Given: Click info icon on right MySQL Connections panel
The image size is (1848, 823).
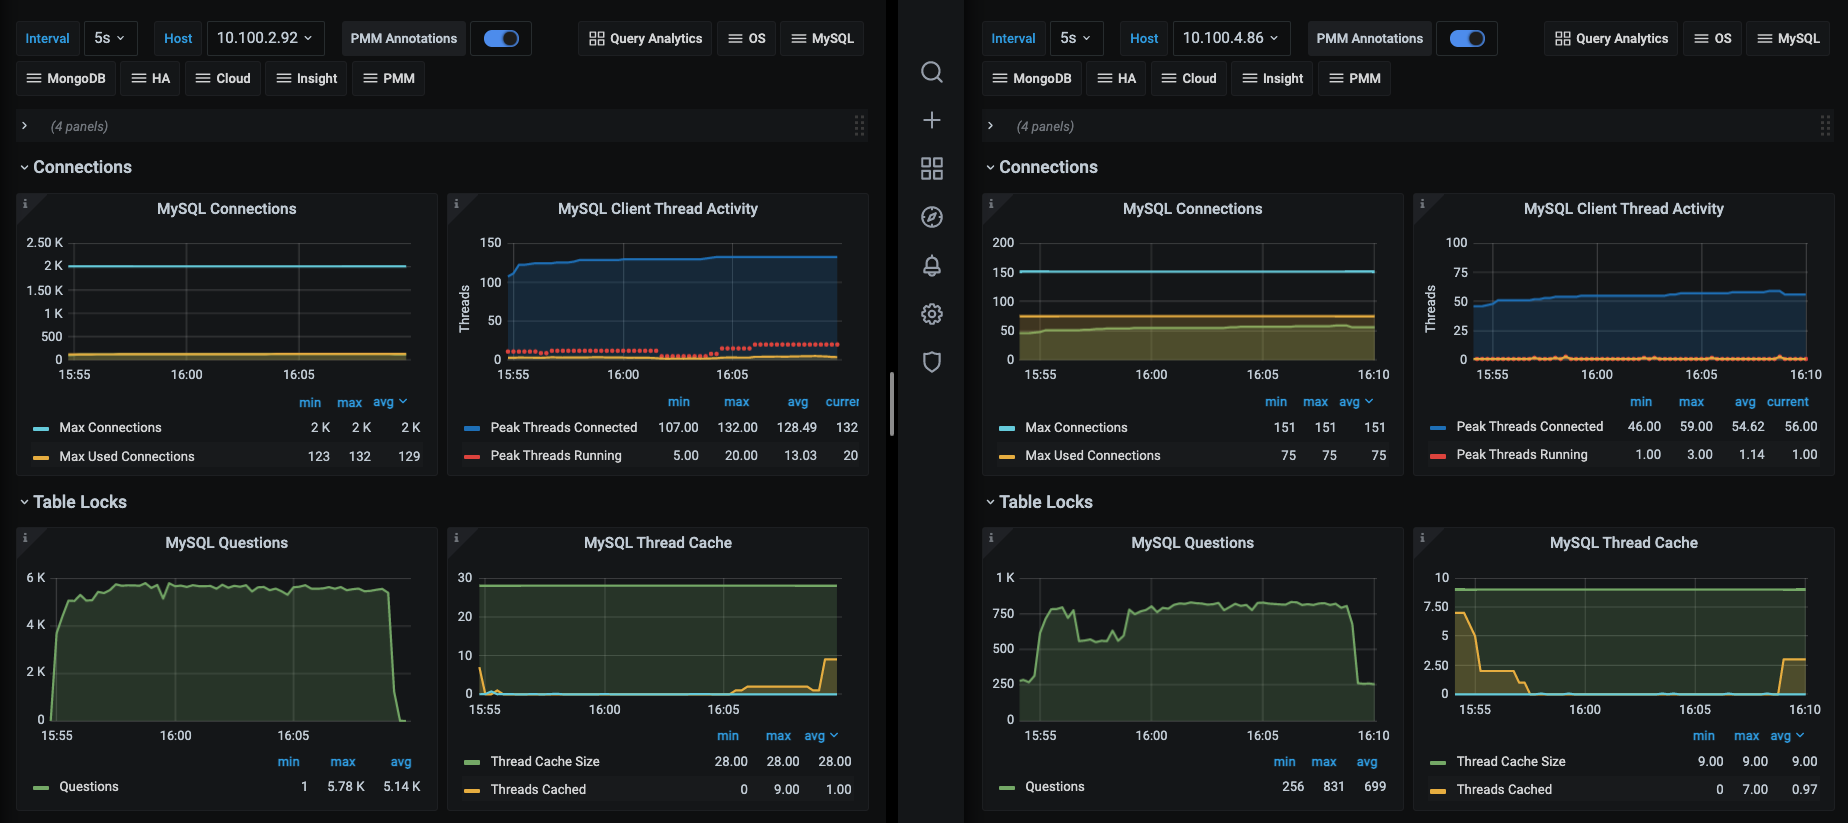Looking at the screenshot, I should point(991,203).
